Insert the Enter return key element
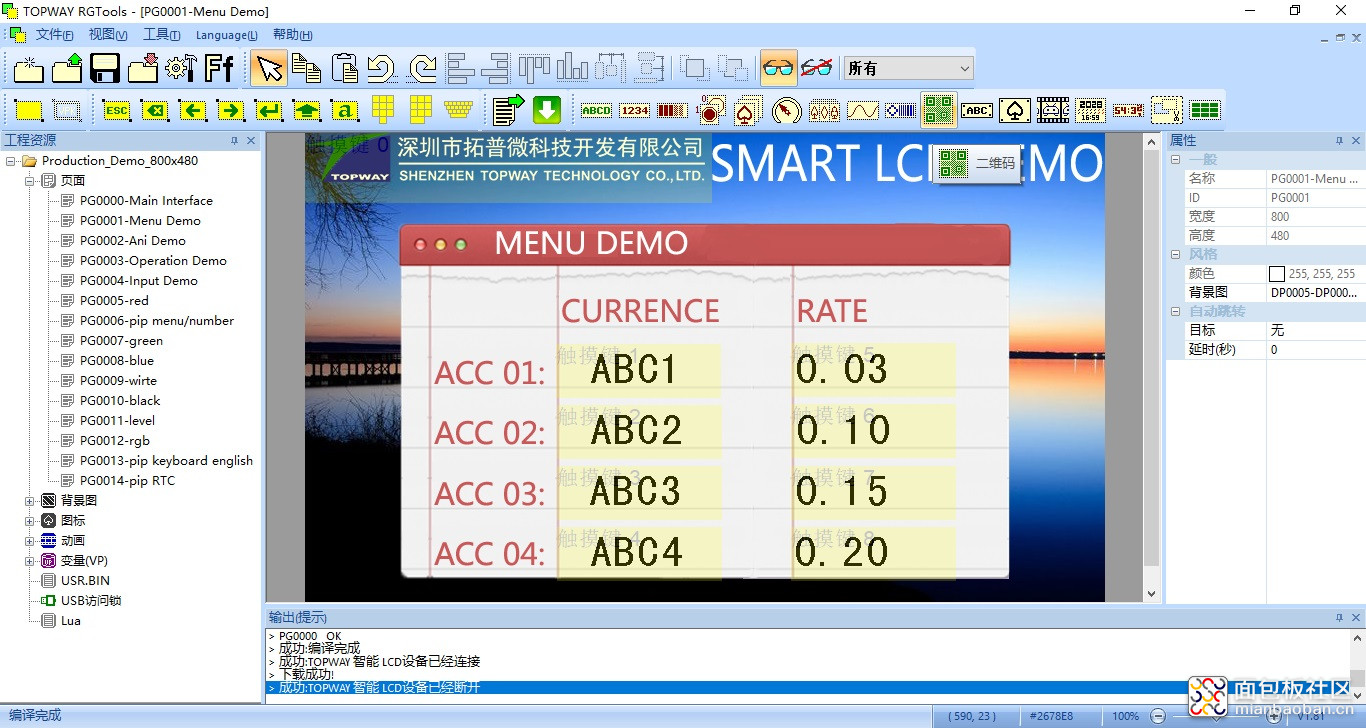The height and width of the screenshot is (728, 1366). (x=268, y=110)
